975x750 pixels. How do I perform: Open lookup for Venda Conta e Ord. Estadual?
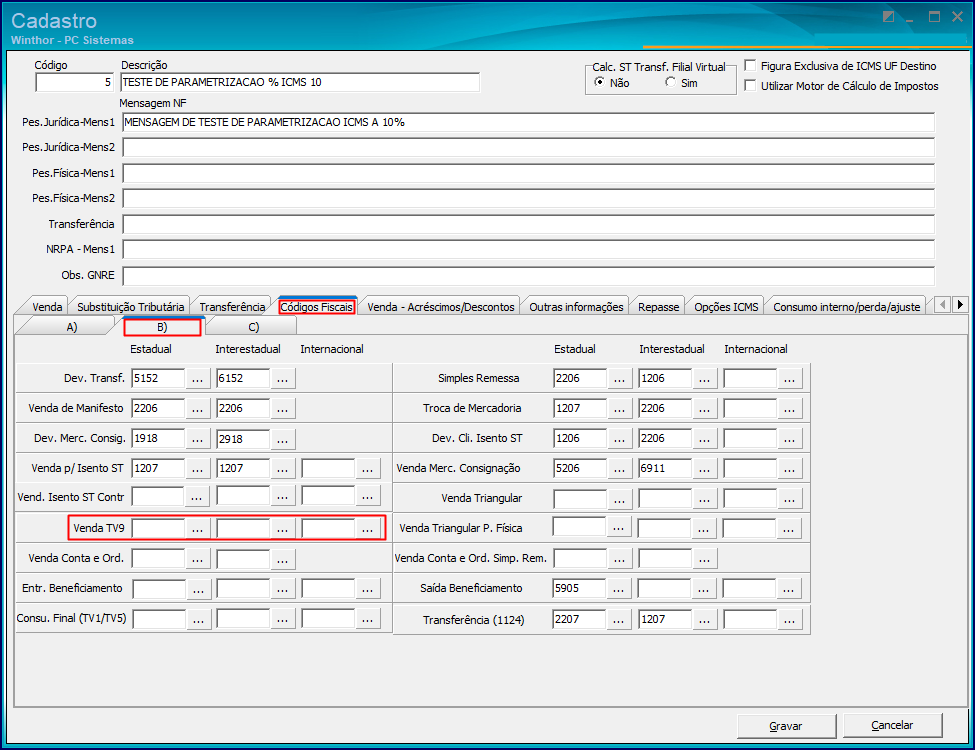[x=197, y=558]
